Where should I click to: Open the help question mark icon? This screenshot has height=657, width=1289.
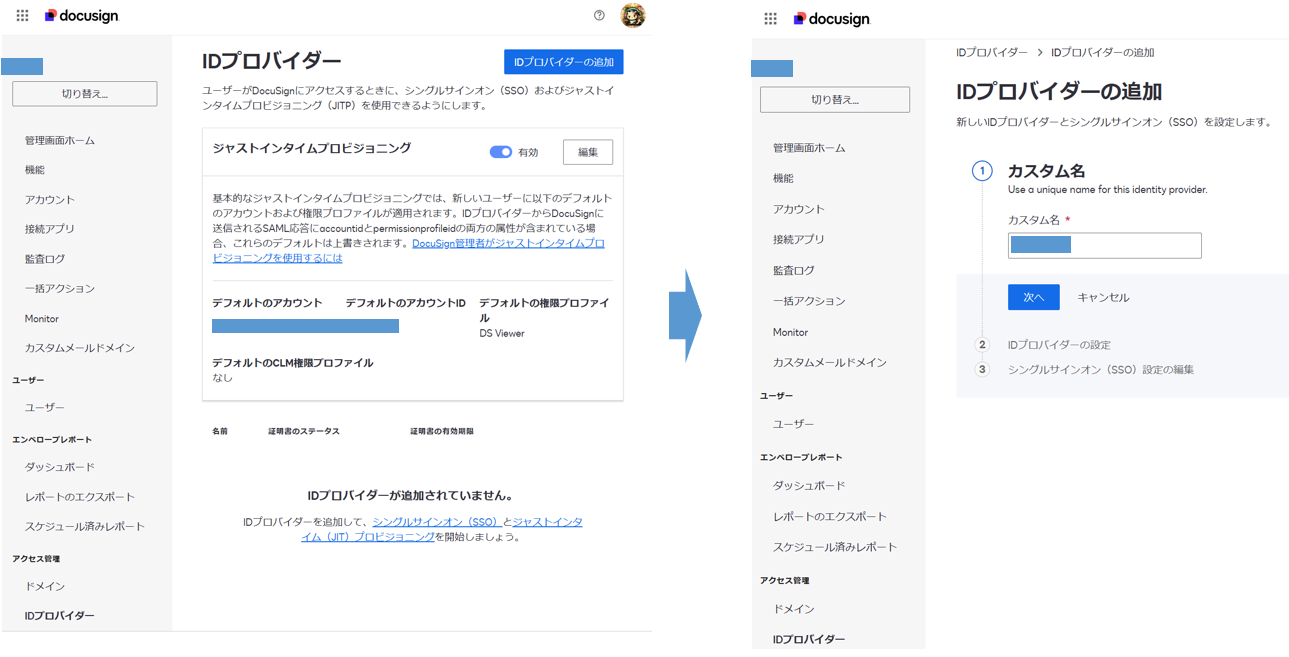coord(599,15)
